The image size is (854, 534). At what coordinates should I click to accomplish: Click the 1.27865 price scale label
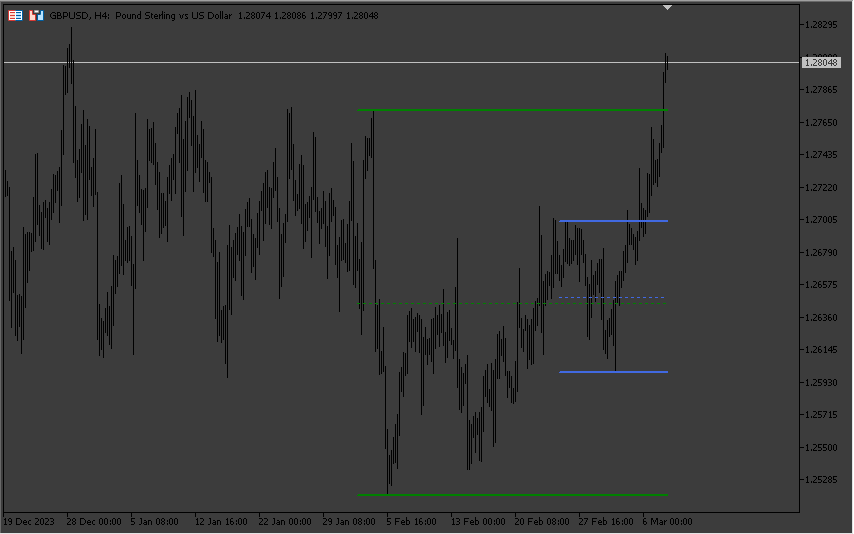pos(821,90)
